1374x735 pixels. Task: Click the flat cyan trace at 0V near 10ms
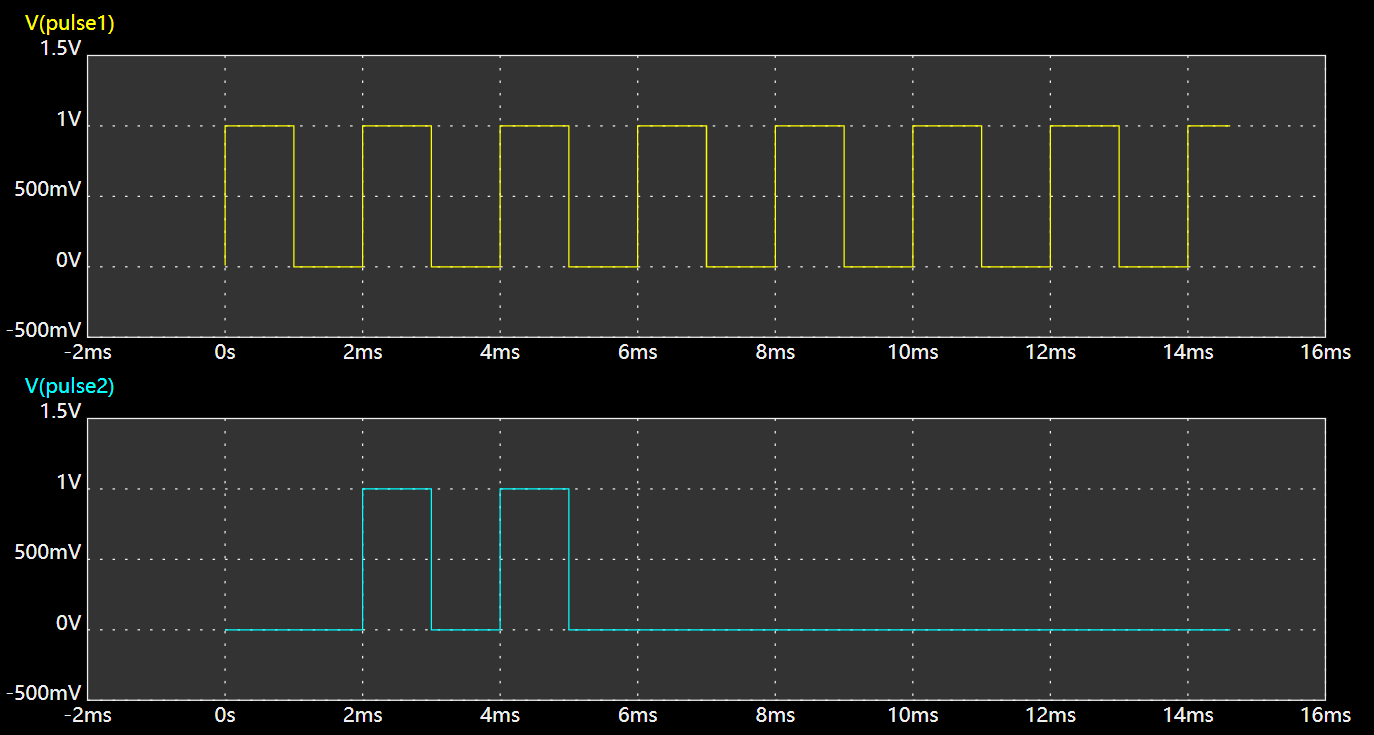[x=912, y=630]
